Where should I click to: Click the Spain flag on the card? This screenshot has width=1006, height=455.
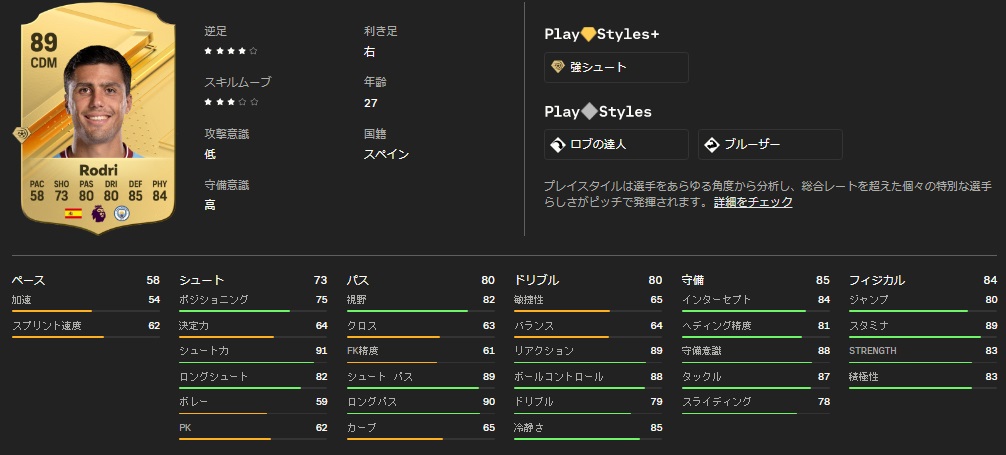click(73, 213)
